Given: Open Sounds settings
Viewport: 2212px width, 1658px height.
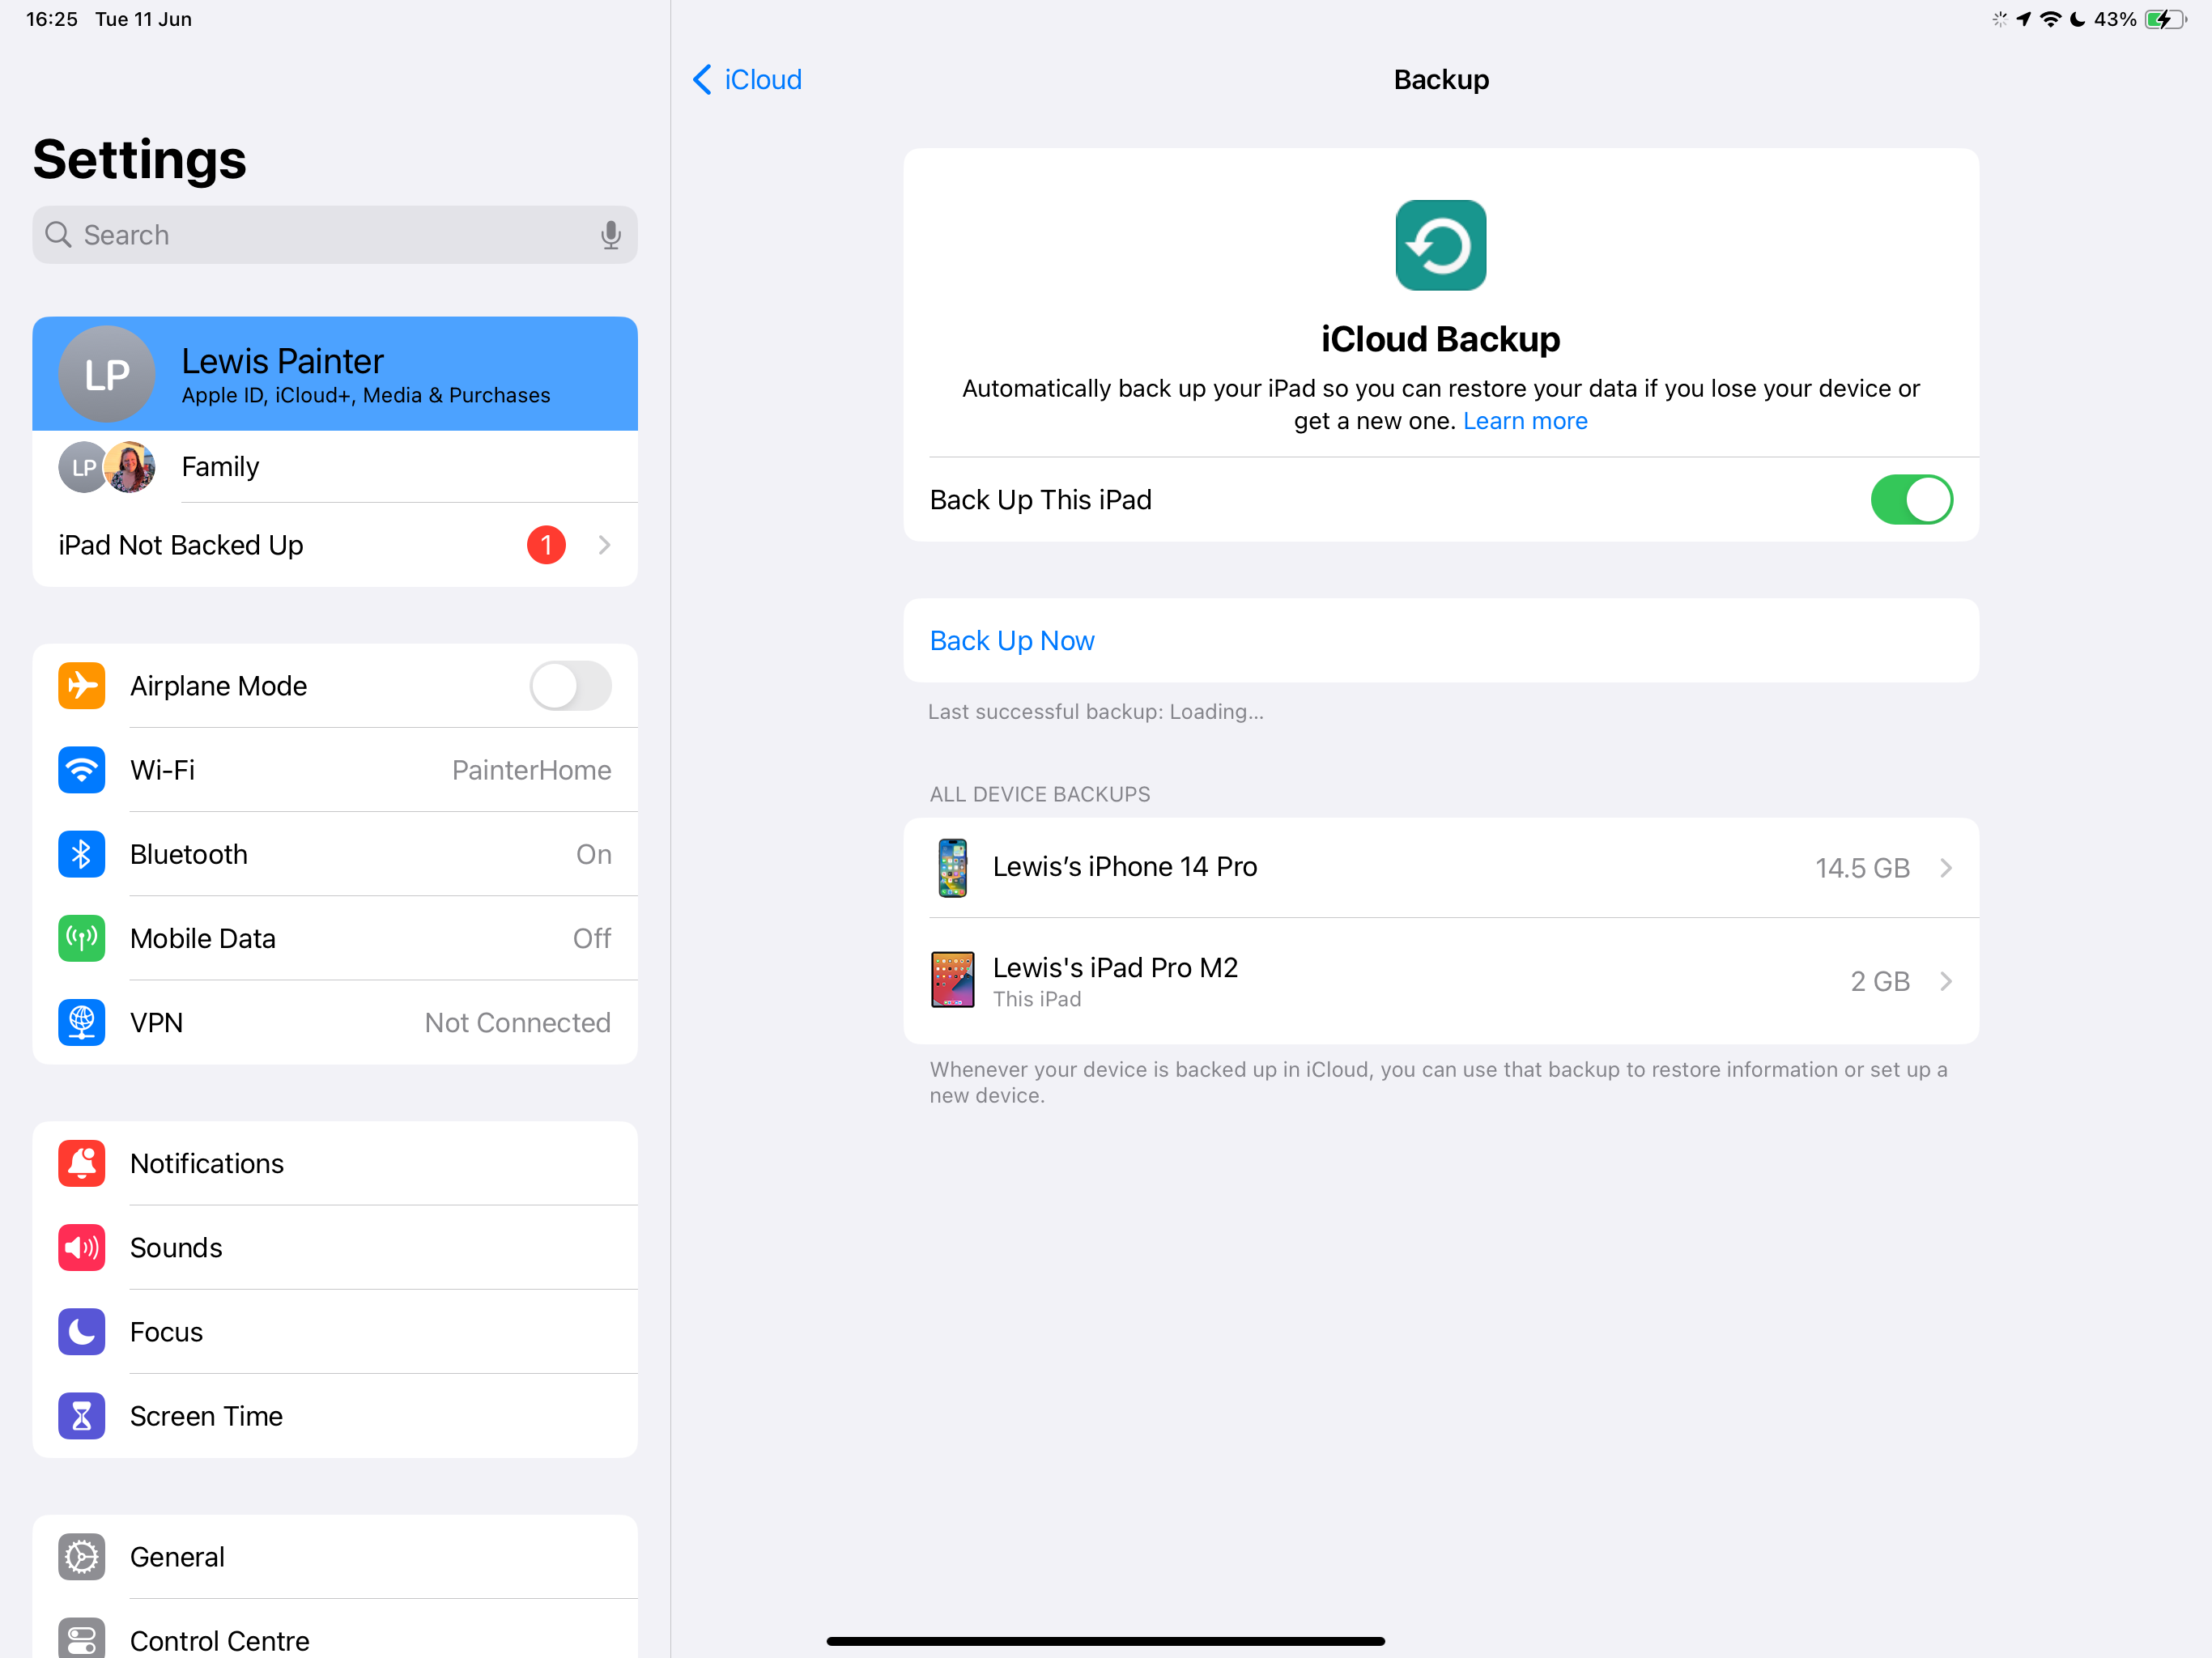Looking at the screenshot, I should coord(335,1247).
